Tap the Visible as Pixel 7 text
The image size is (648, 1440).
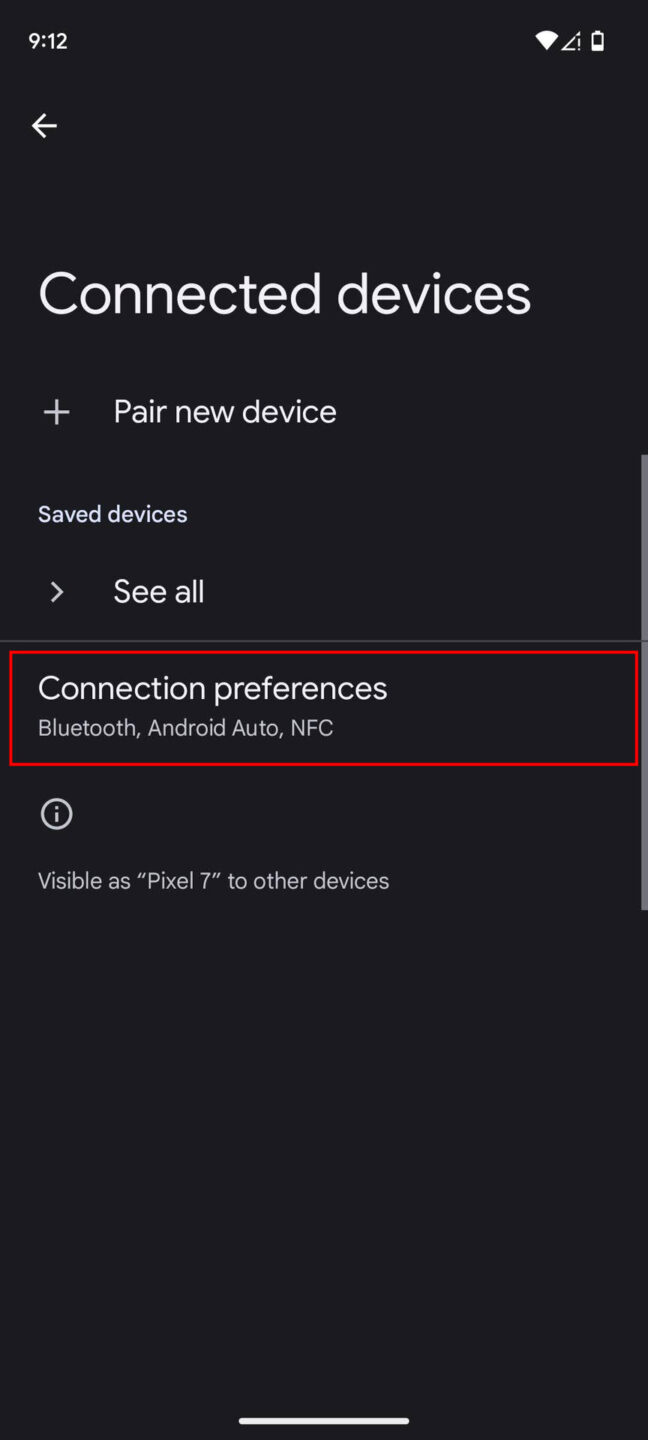tap(213, 880)
